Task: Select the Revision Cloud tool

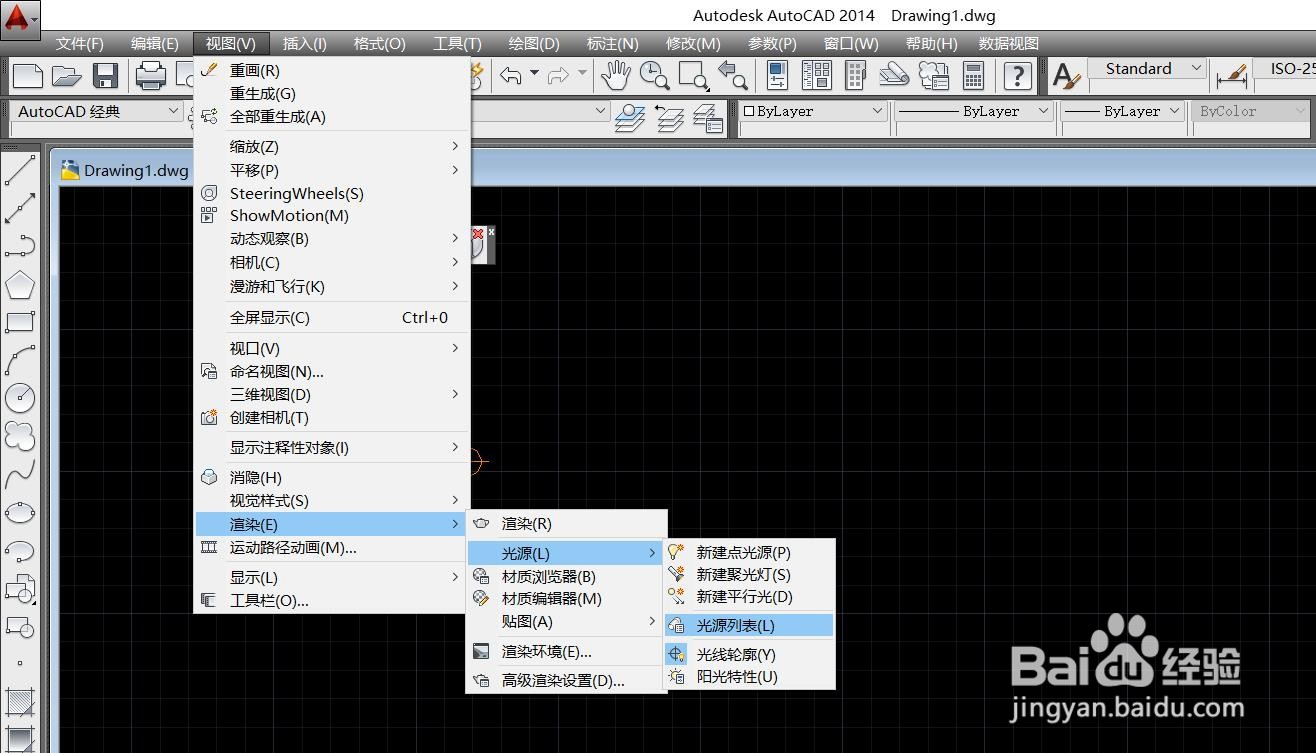Action: tap(20, 436)
